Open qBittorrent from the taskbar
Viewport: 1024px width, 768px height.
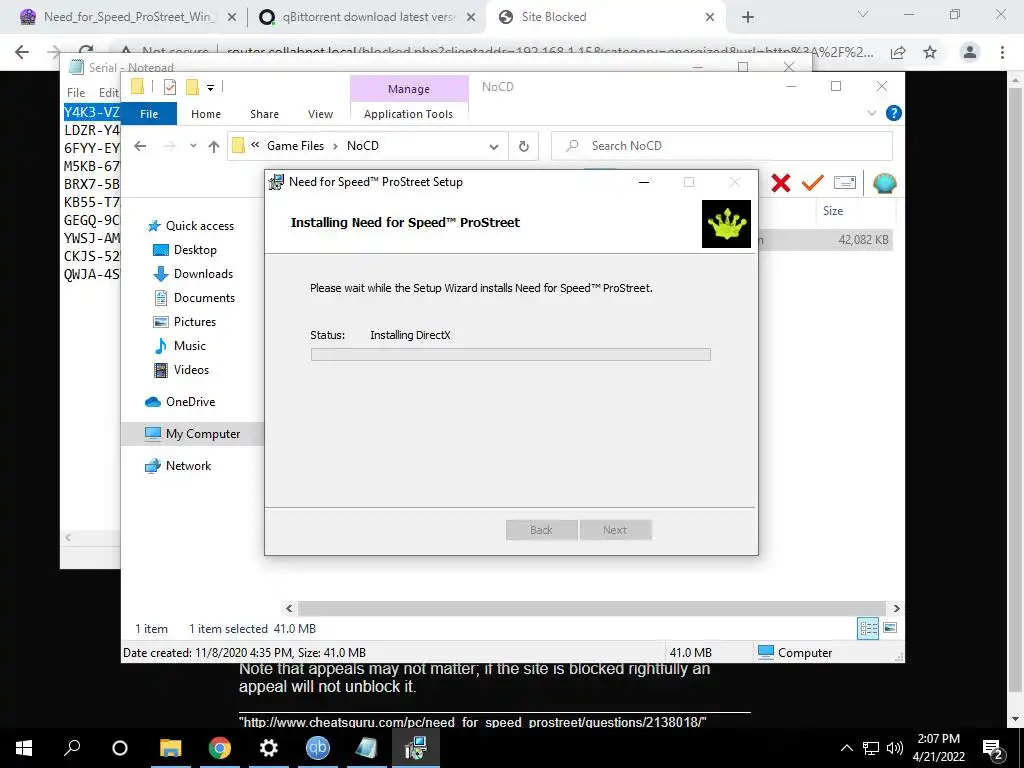[317, 748]
